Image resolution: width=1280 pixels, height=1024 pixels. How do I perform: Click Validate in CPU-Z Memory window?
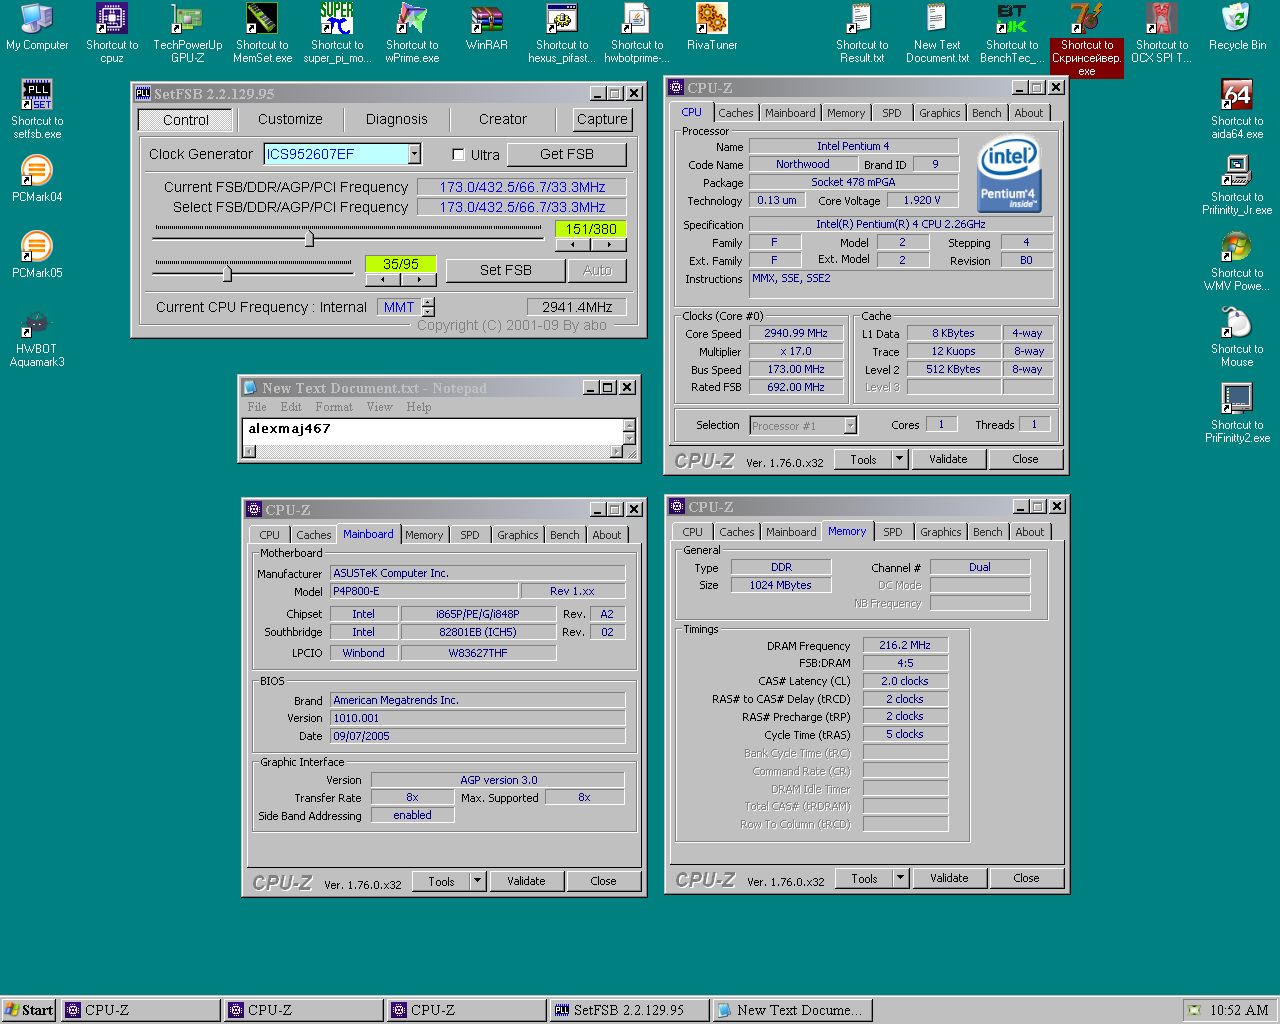pos(949,878)
